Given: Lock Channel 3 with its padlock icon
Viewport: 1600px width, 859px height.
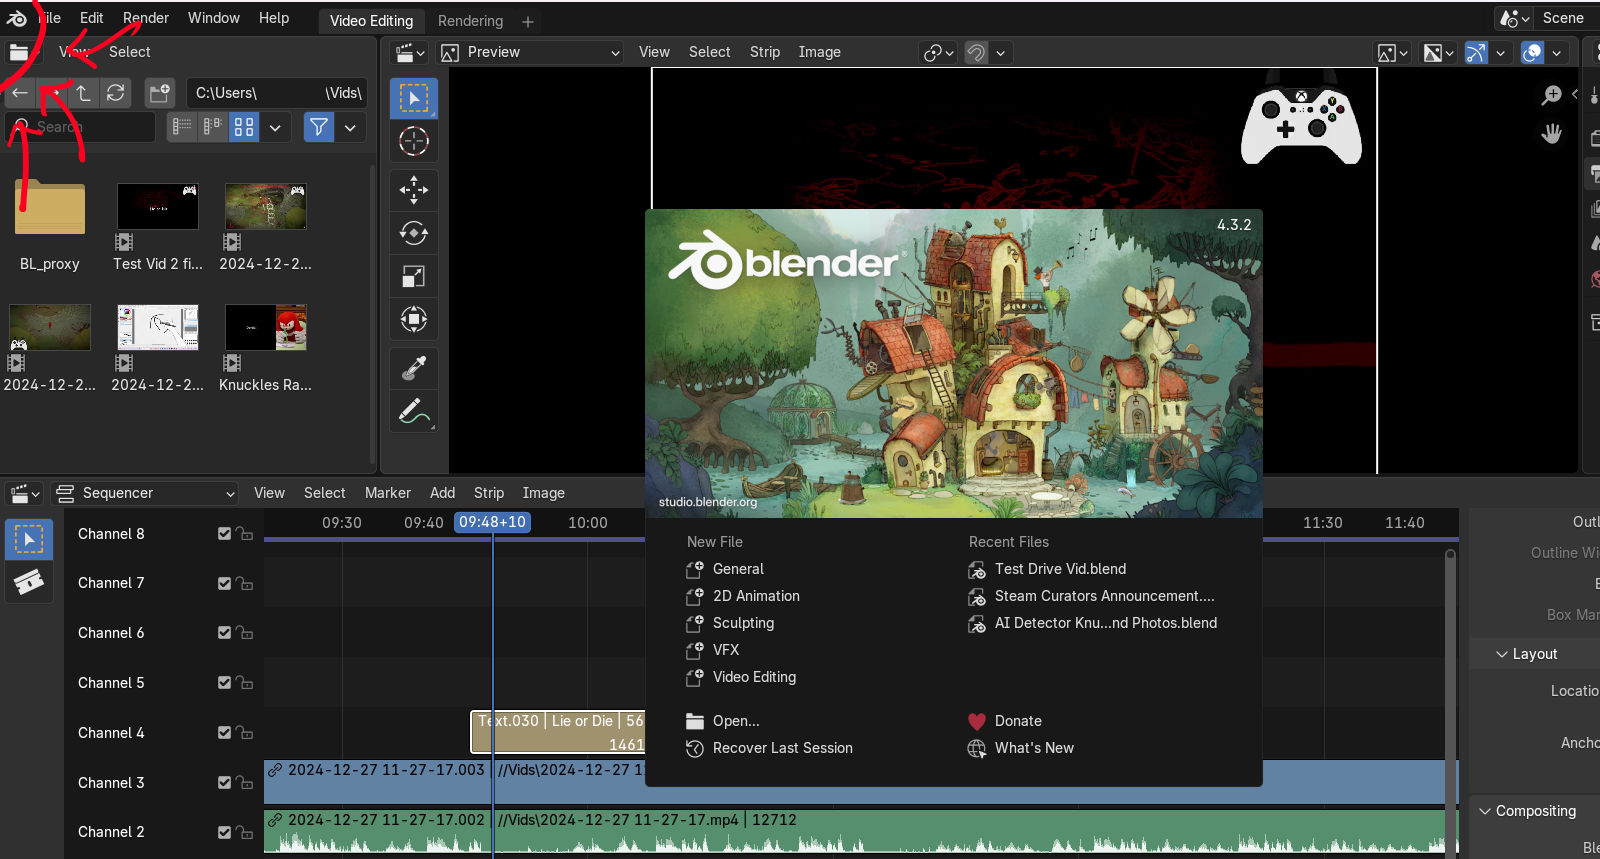Looking at the screenshot, I should [245, 783].
